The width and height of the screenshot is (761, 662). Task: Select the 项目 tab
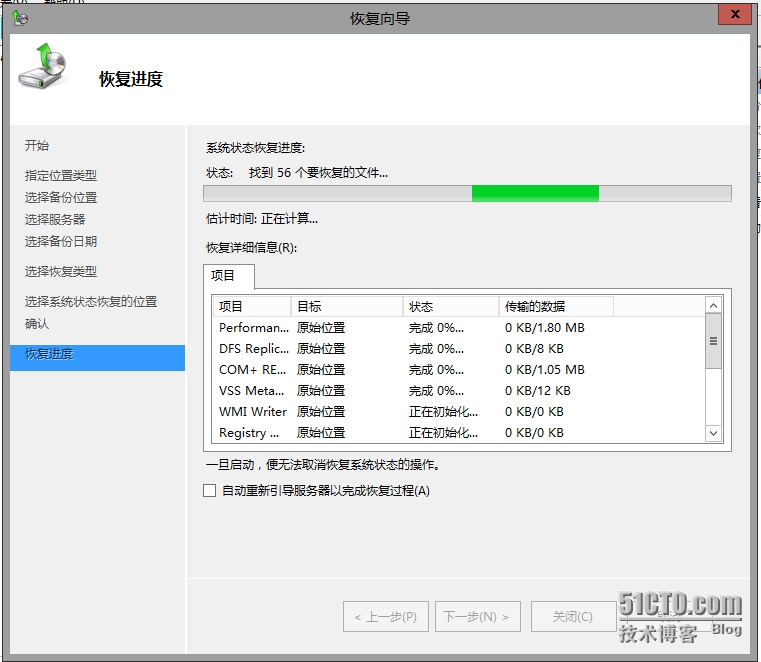[229, 276]
